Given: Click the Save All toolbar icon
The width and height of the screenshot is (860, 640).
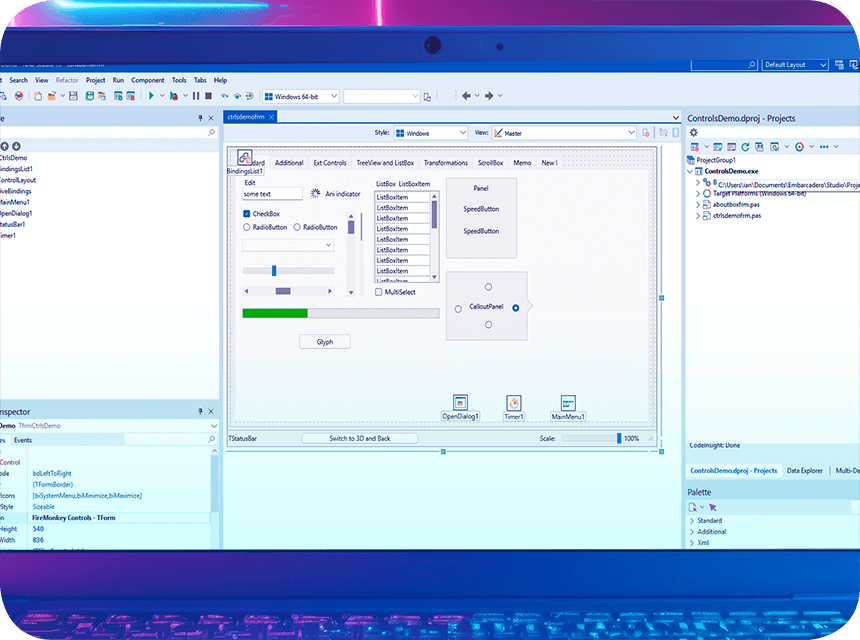Looking at the screenshot, I should (x=89, y=96).
